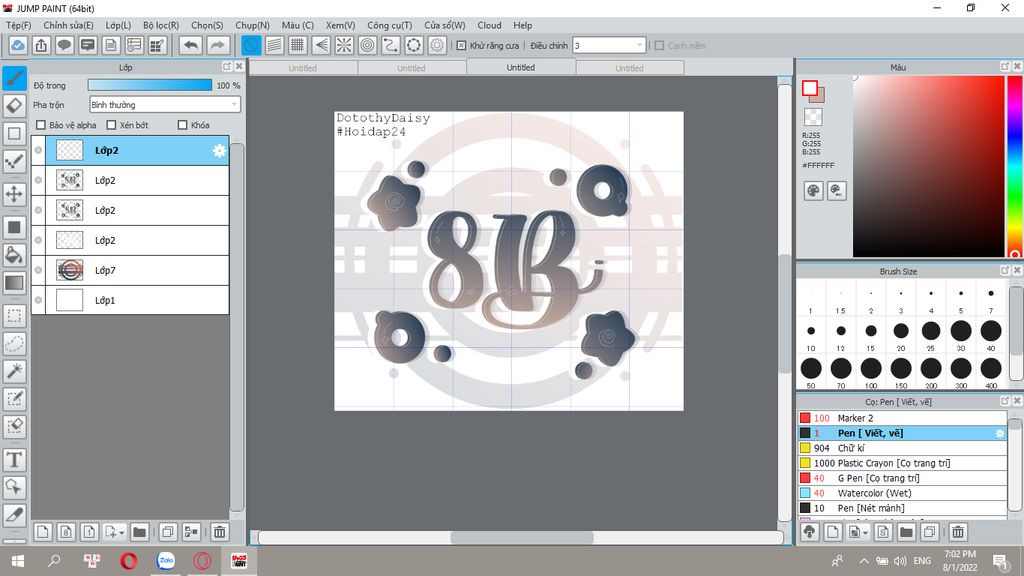Image resolution: width=1024 pixels, height=576 pixels.
Task: Select the Lớp7 layer row
Action: coord(137,270)
